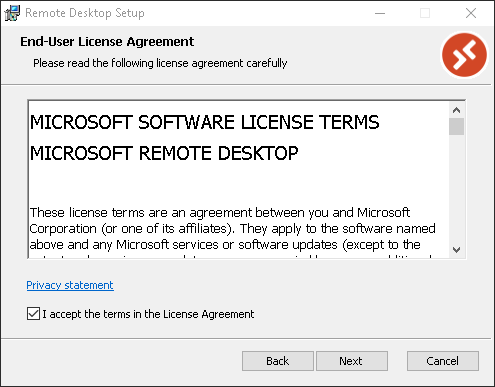The height and width of the screenshot is (387, 495).
Task: Continue the setup with Next
Action: pos(351,361)
